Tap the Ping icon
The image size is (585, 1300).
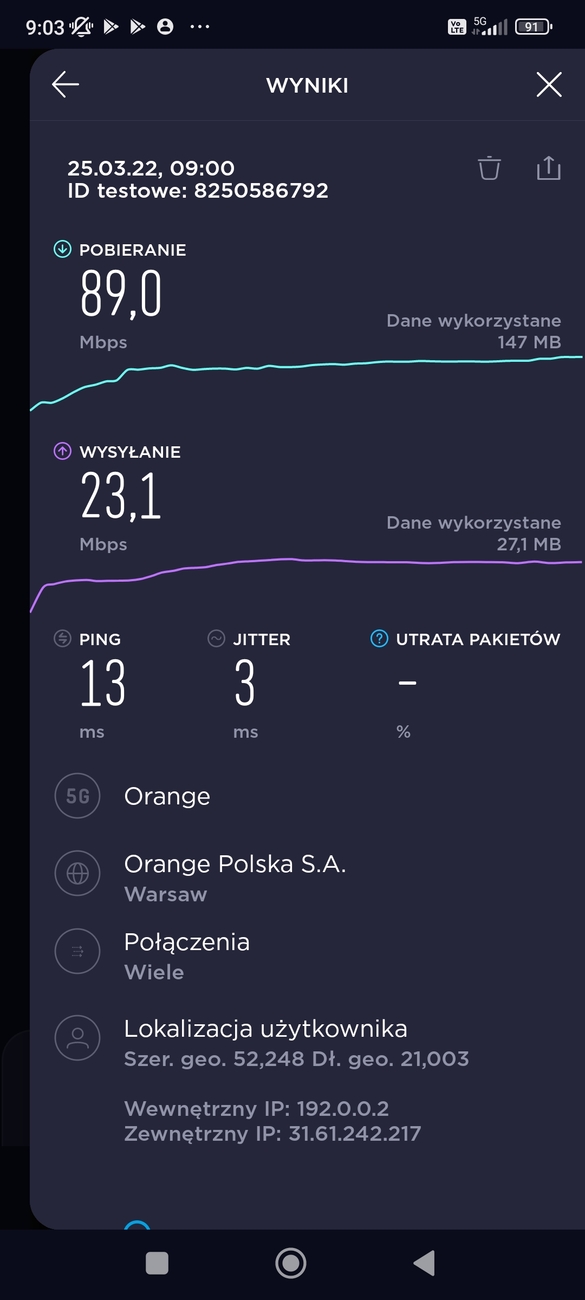coord(62,639)
